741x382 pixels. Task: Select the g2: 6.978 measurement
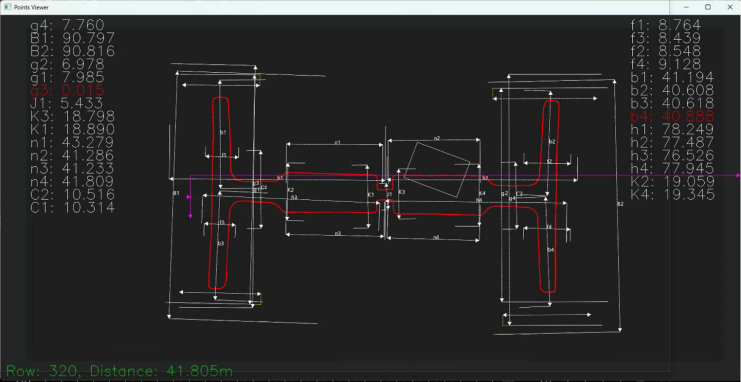[68, 64]
